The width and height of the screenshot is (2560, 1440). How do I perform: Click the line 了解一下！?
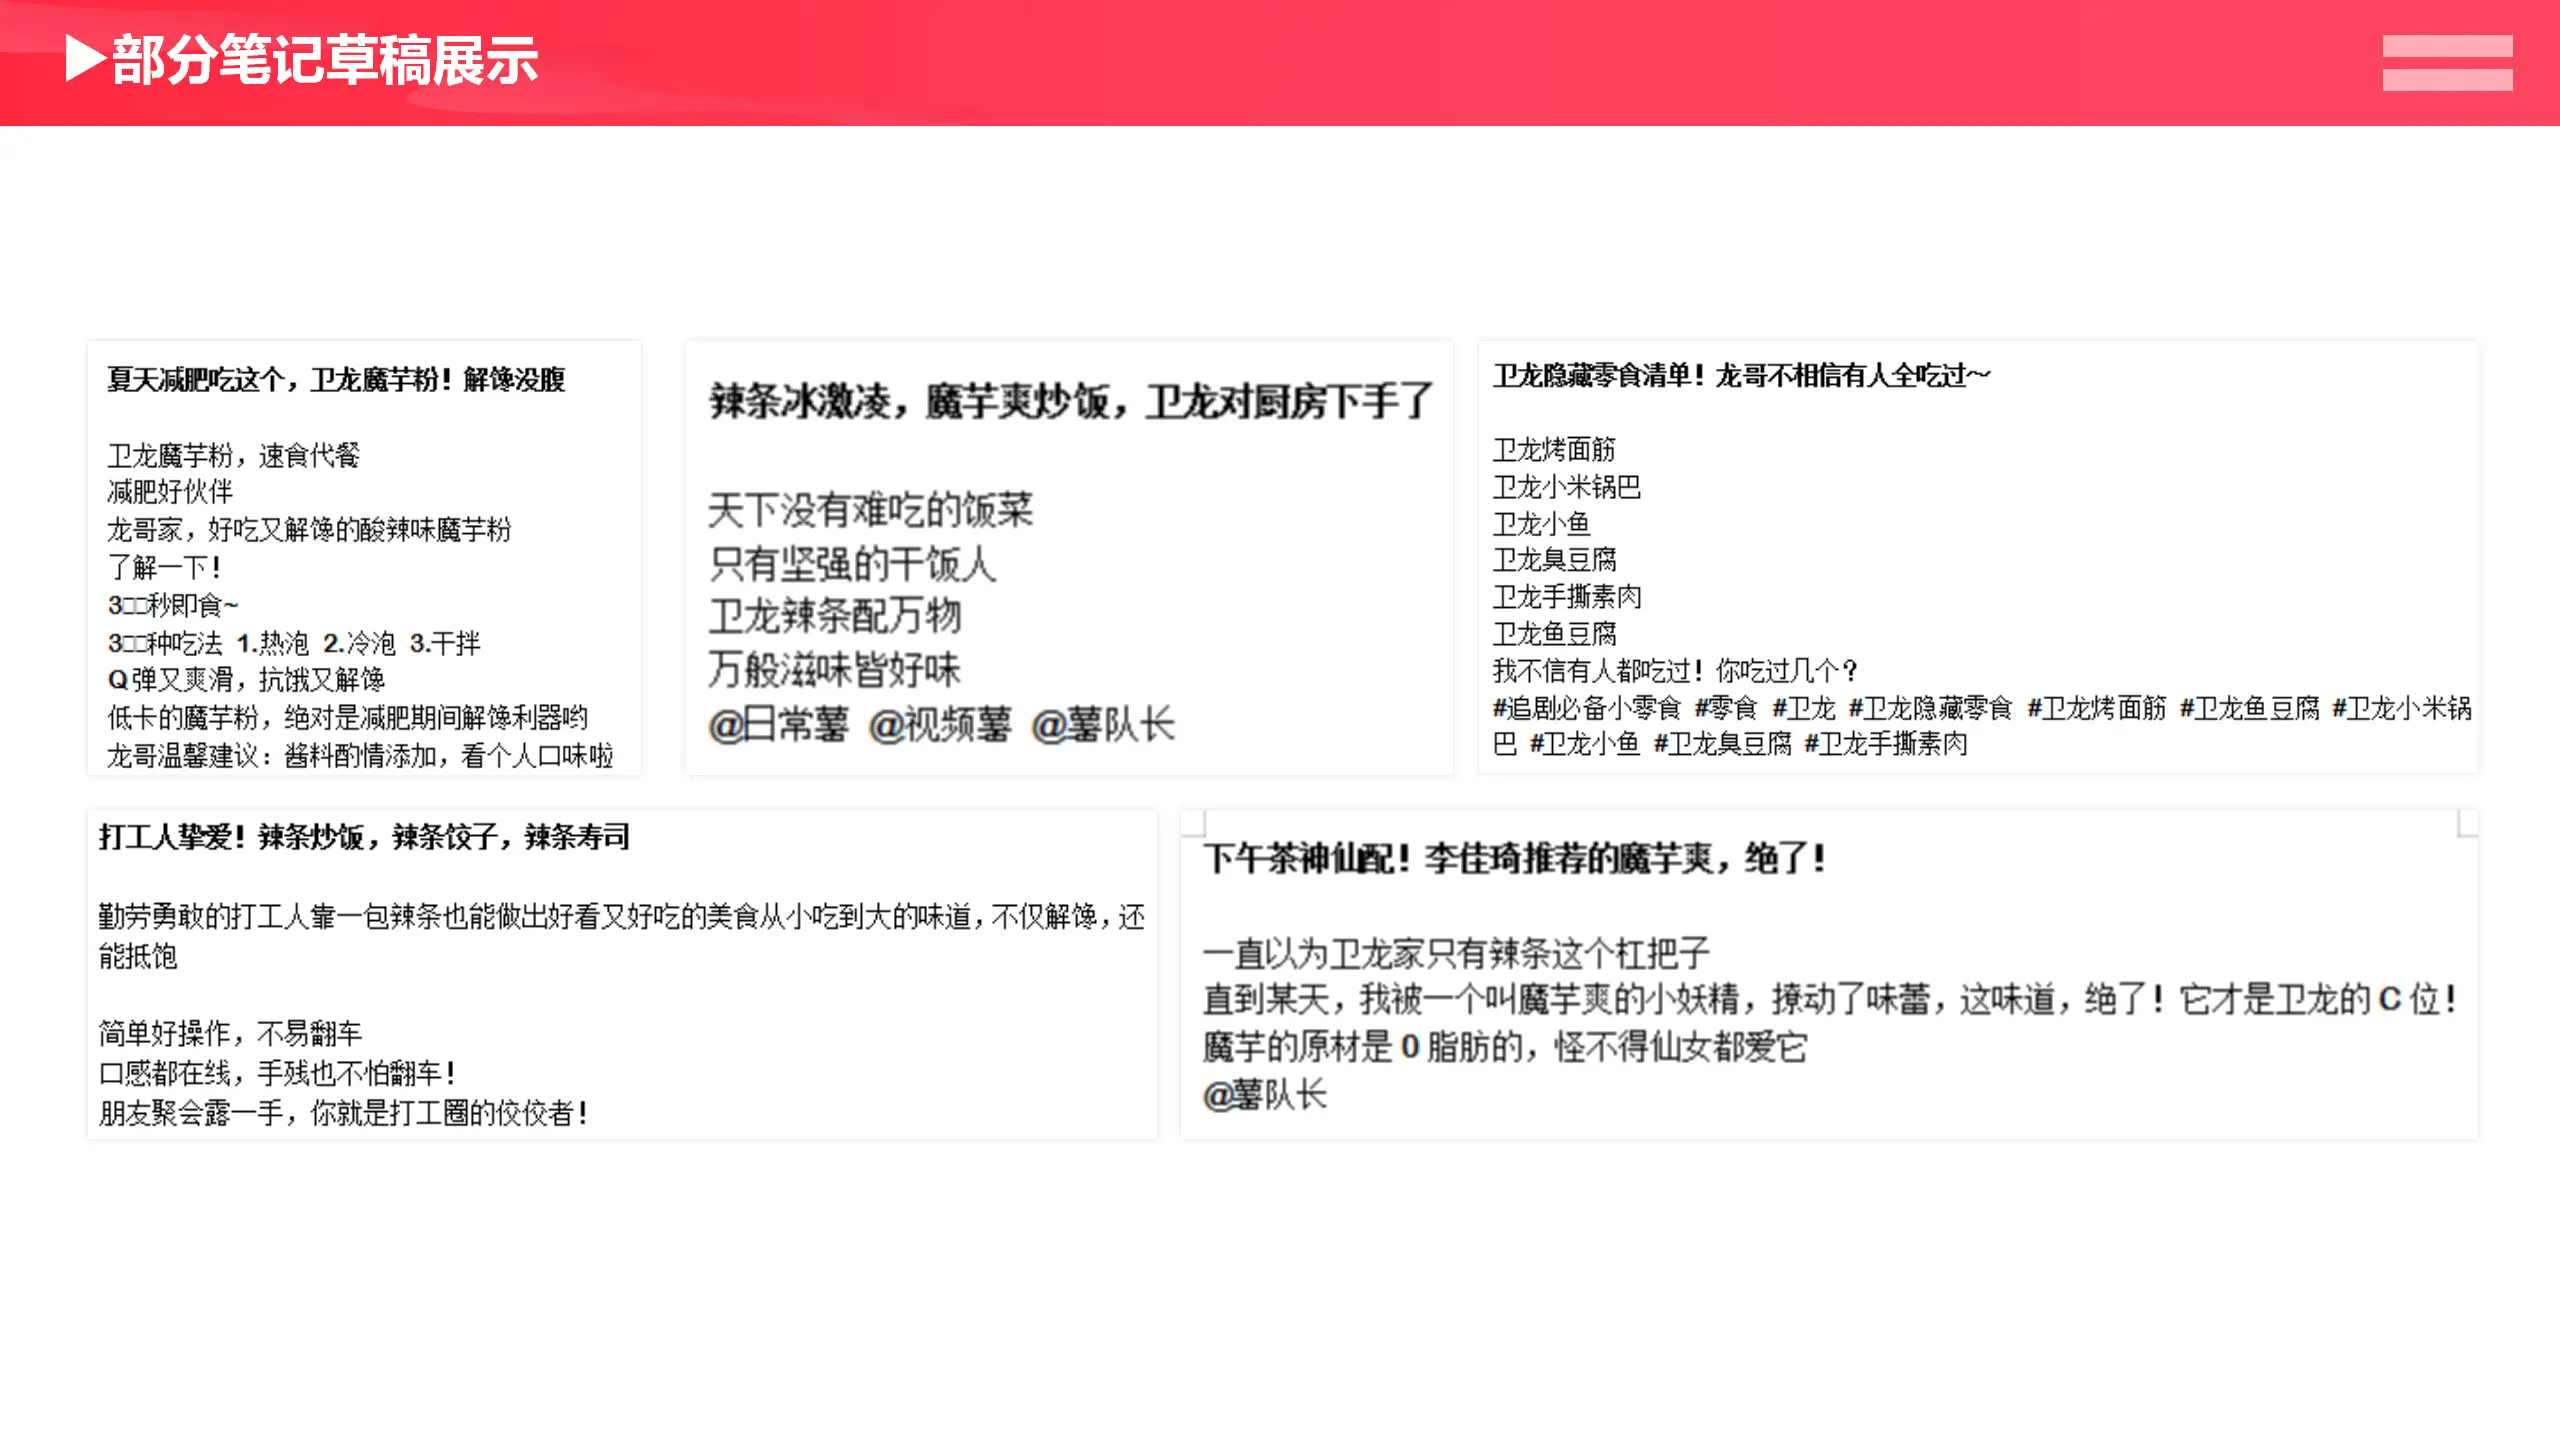pos(164,567)
